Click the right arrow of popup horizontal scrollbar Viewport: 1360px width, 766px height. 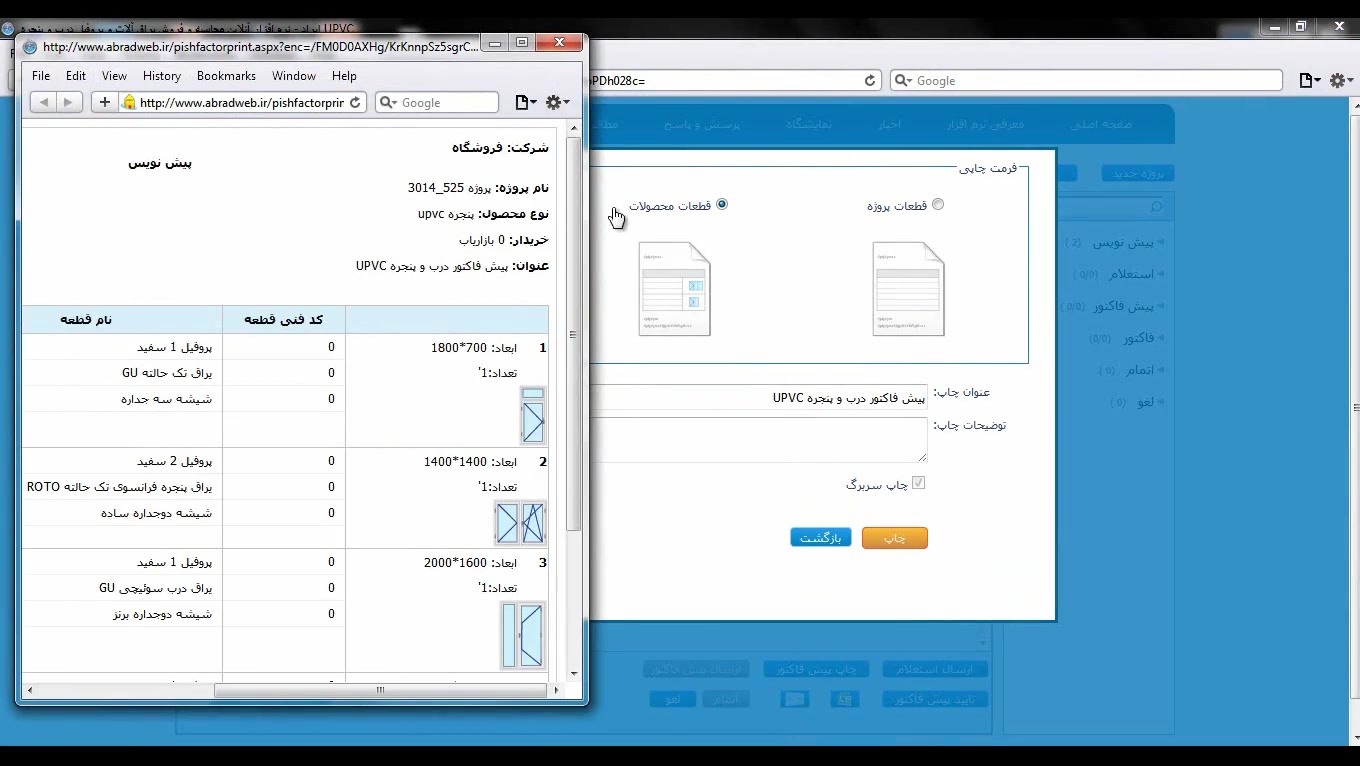click(x=557, y=690)
